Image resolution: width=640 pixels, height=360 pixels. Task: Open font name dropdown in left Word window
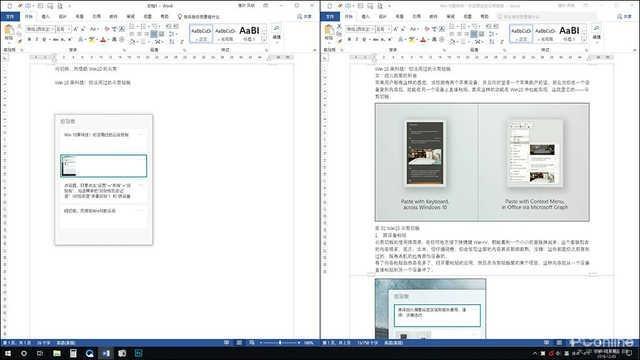pyautogui.click(x=52, y=29)
